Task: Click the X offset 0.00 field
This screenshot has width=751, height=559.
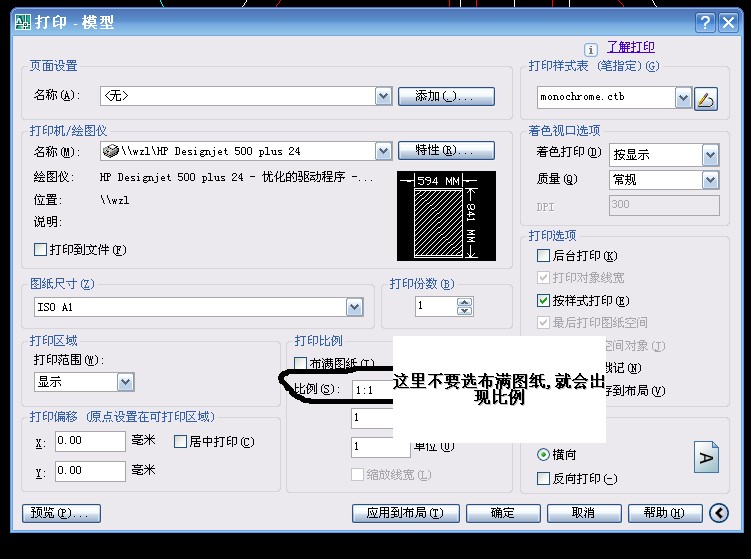Action: click(x=90, y=441)
